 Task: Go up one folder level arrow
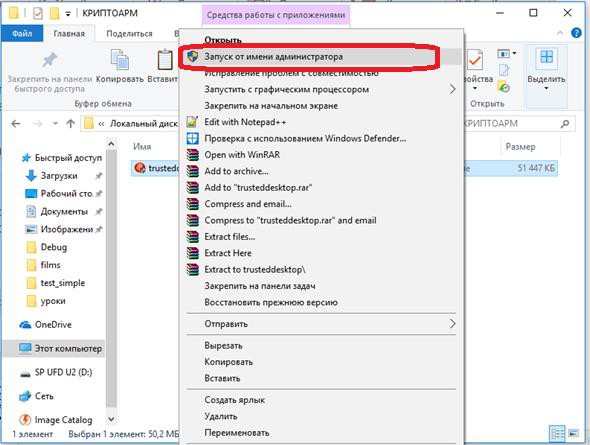(x=71, y=123)
